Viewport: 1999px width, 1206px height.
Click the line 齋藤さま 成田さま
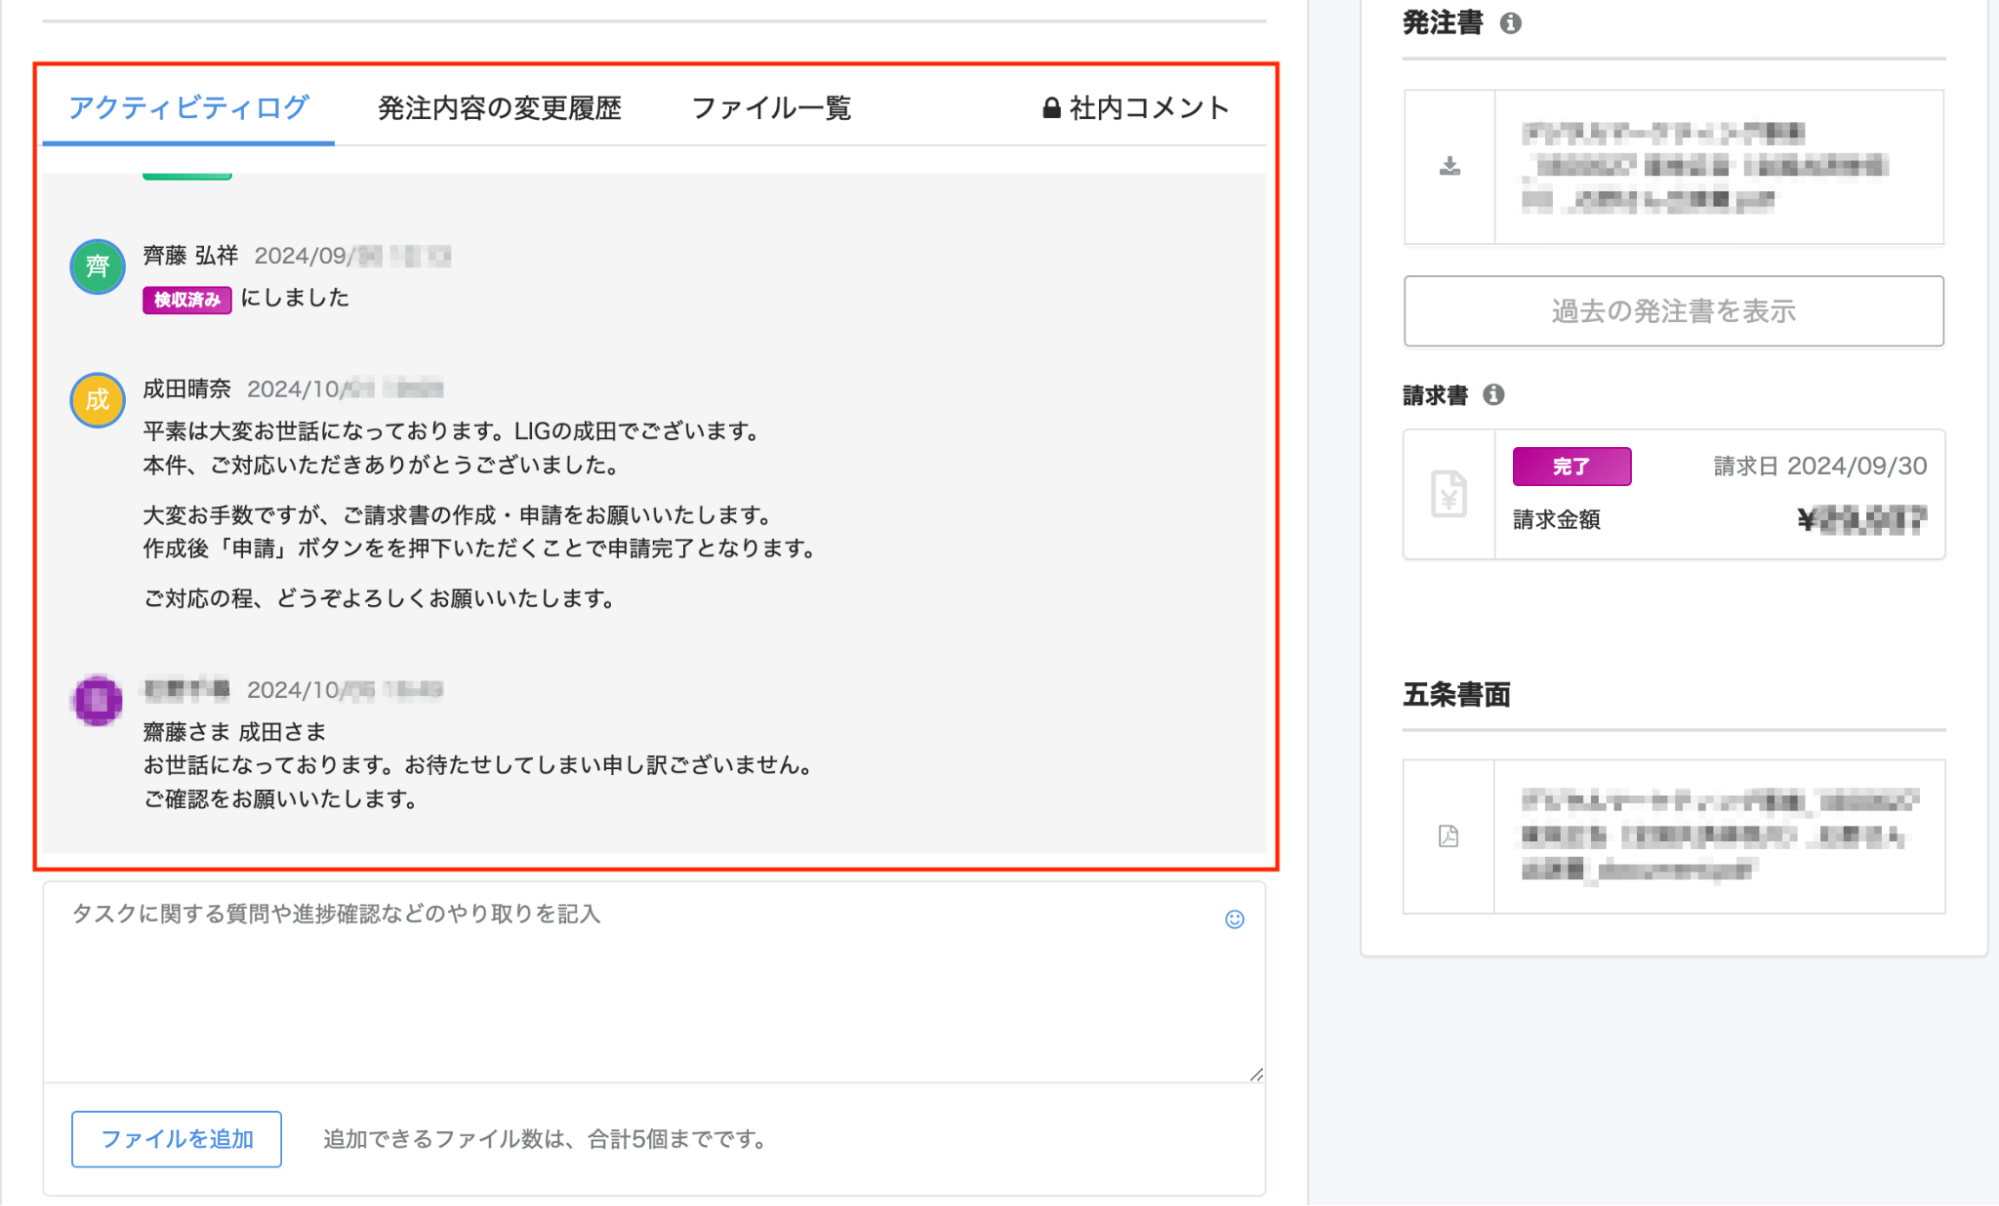click(x=234, y=732)
